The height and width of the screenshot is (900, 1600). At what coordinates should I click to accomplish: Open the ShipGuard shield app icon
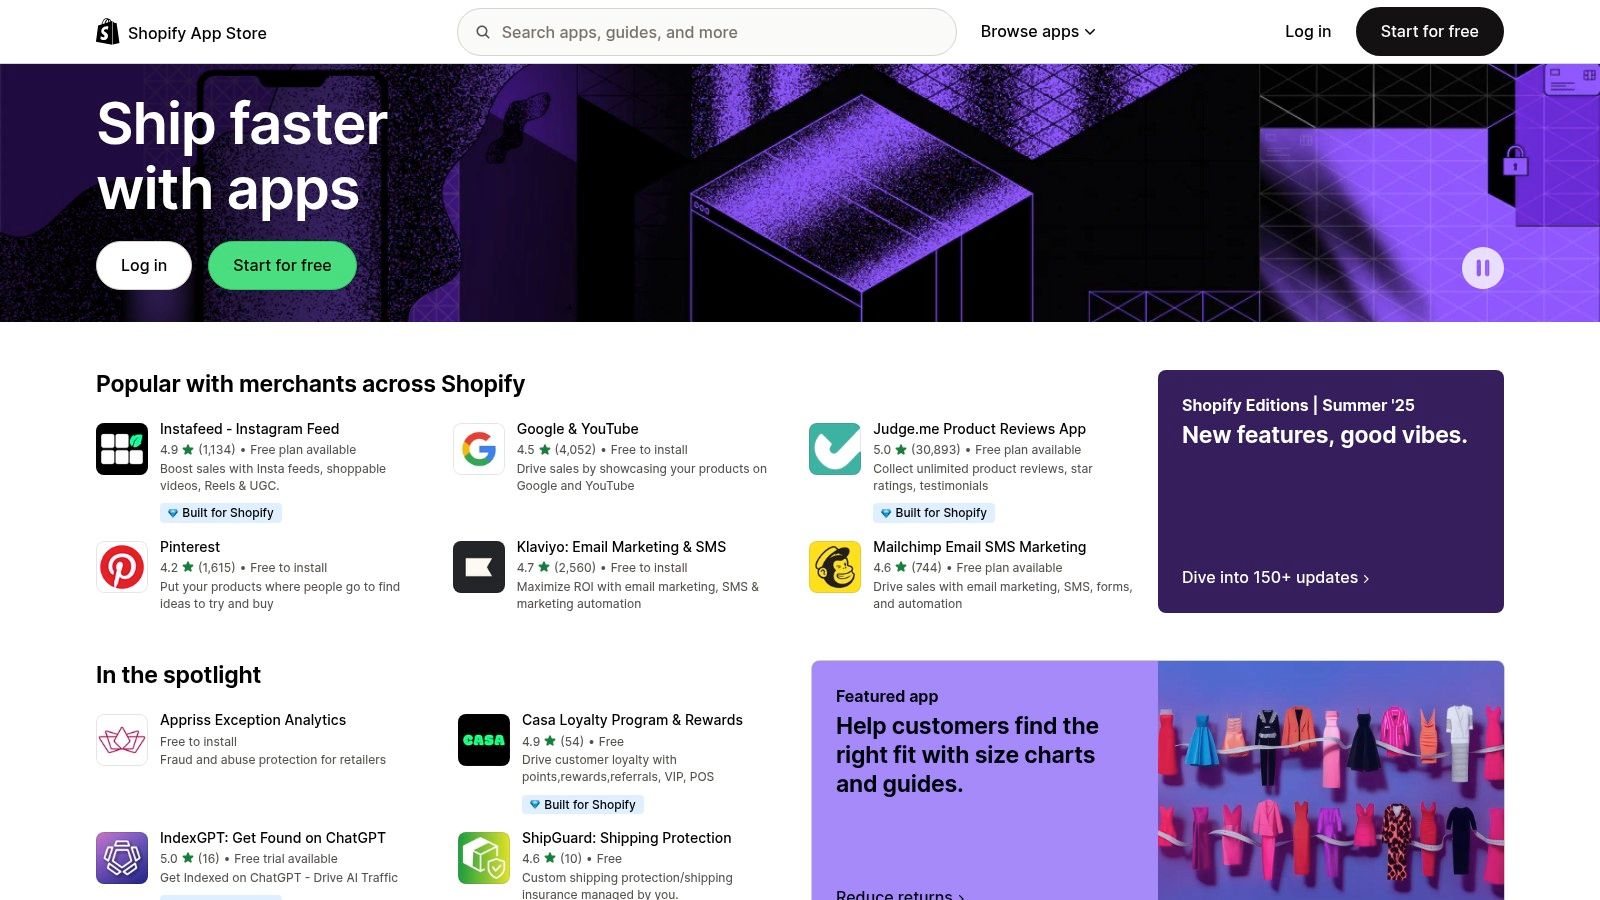pyautogui.click(x=483, y=858)
